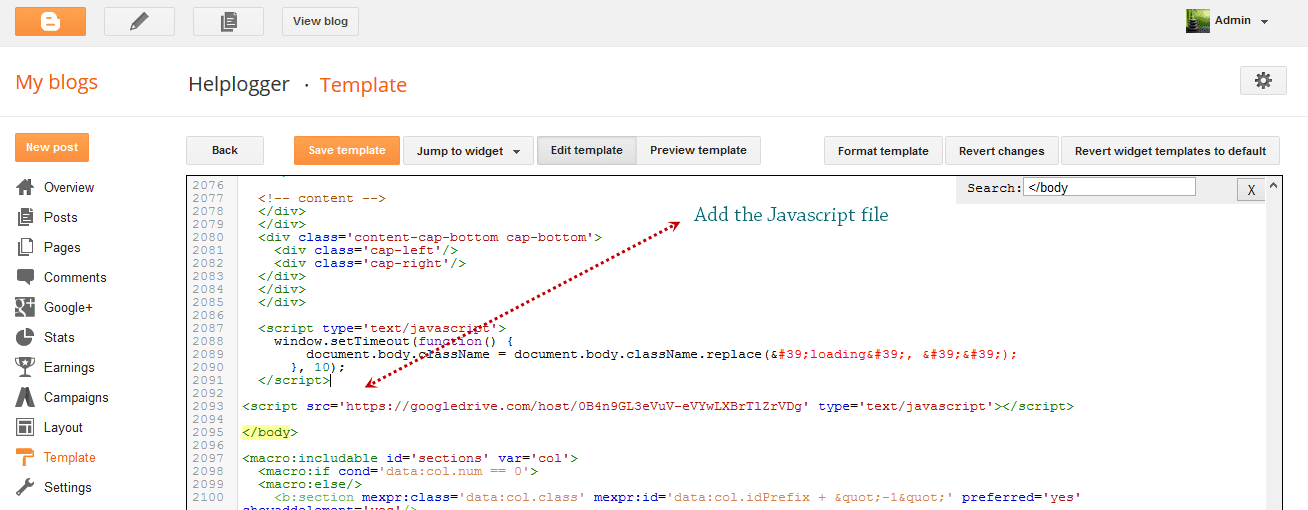Expand the Jump to widget dropdown
Screen dimensions: 1308x510
[x=469, y=151]
